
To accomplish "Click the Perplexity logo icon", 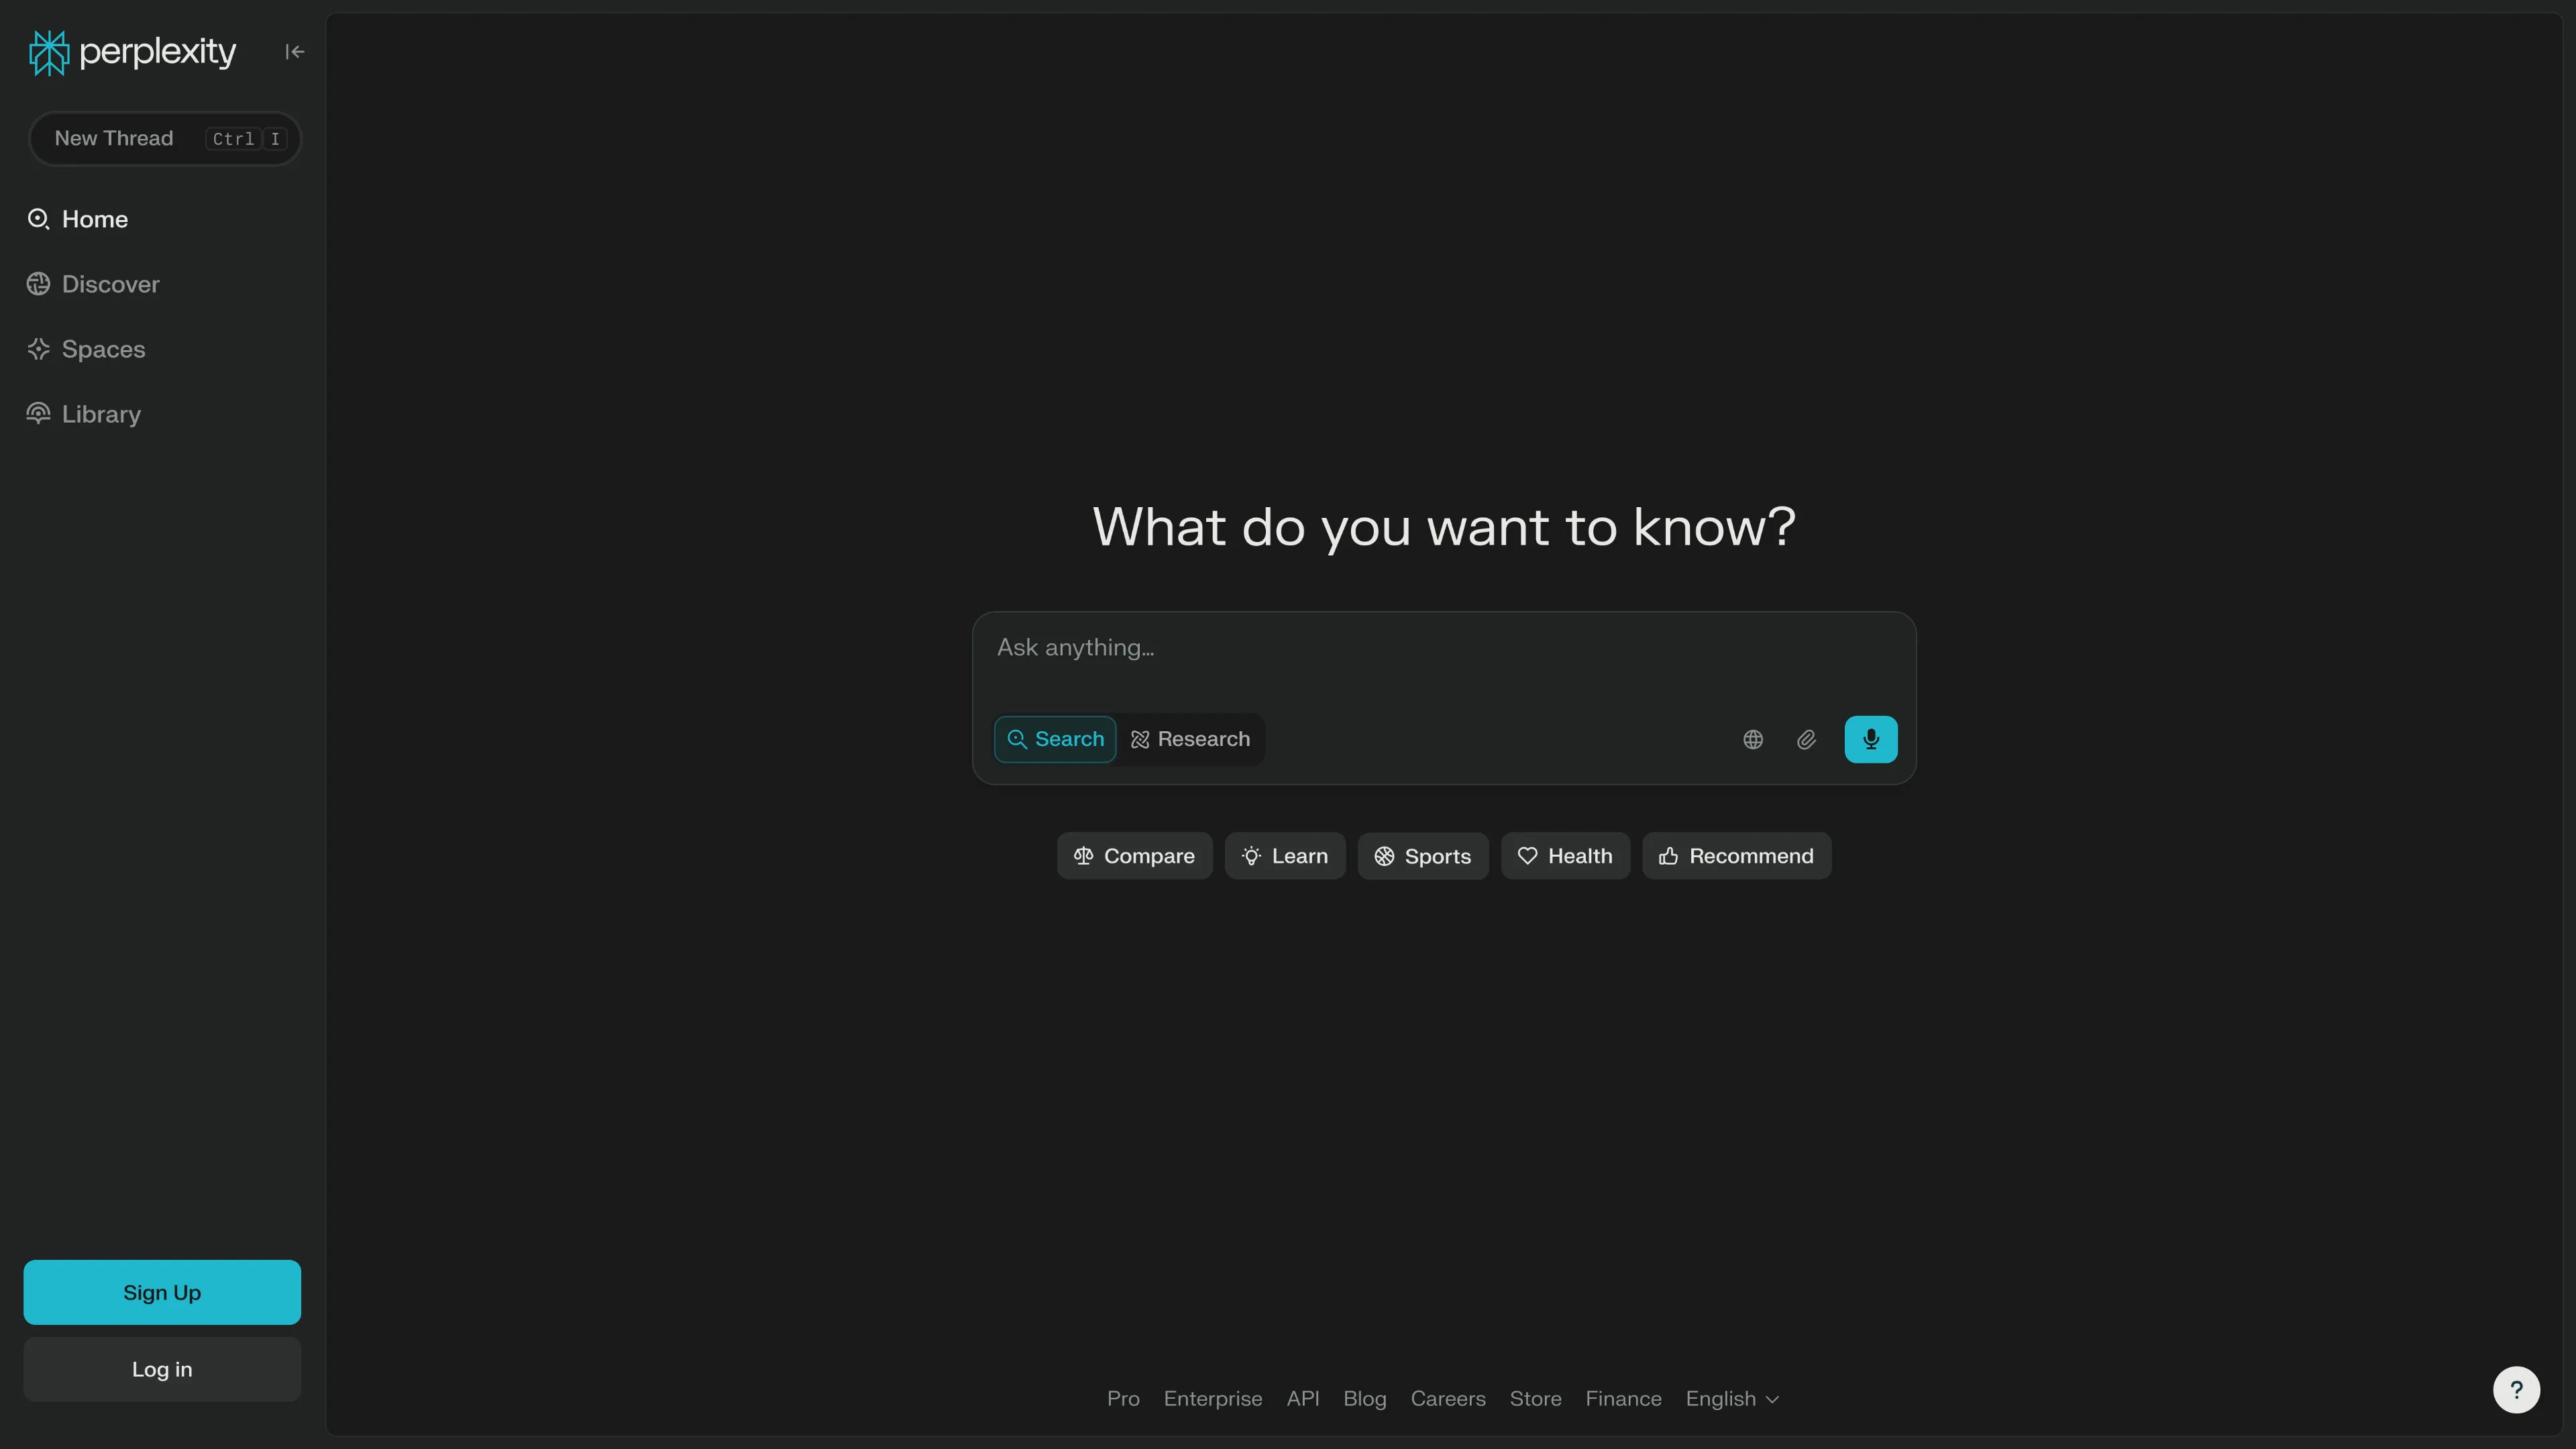I will coord(48,52).
